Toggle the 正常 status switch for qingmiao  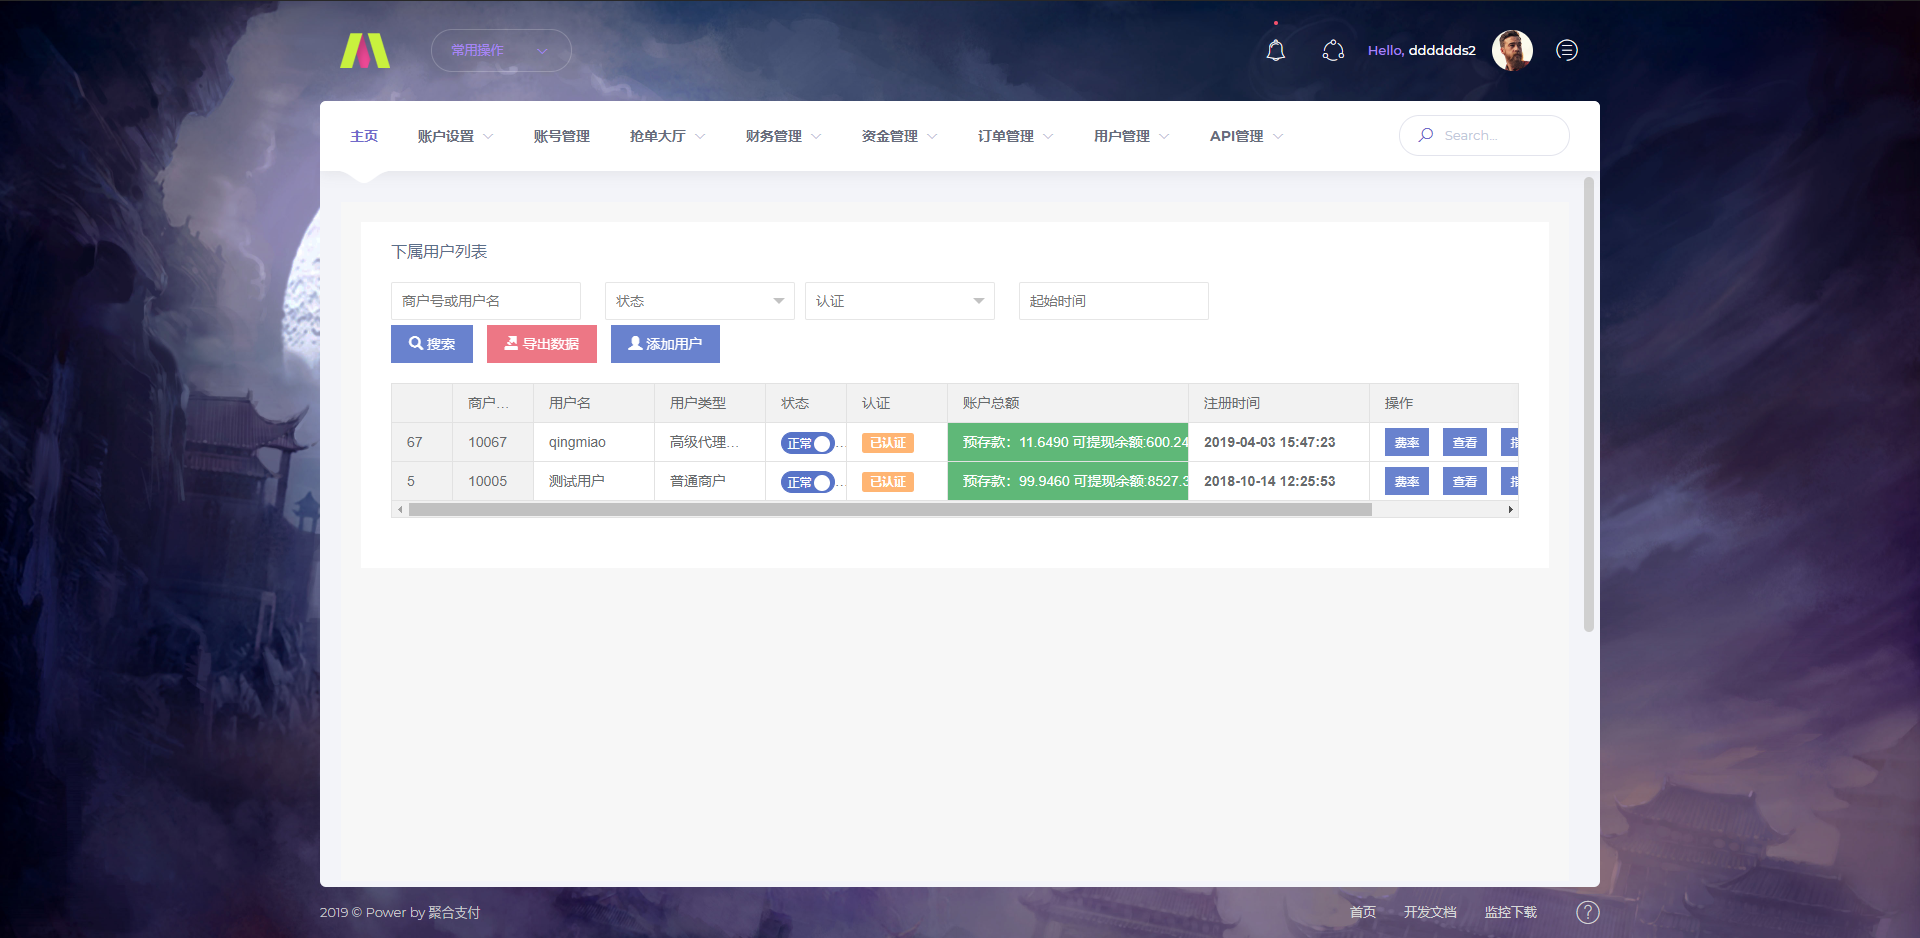point(808,443)
